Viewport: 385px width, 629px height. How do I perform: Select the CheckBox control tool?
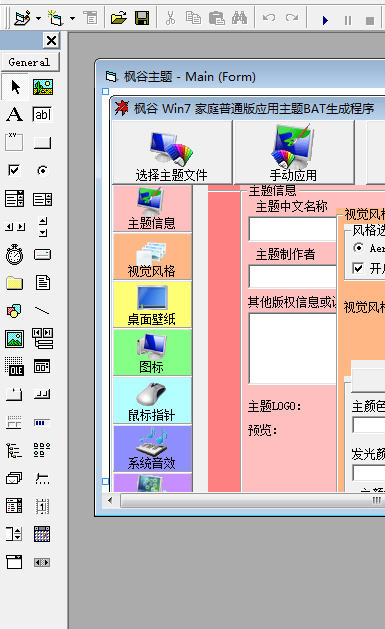[14, 170]
